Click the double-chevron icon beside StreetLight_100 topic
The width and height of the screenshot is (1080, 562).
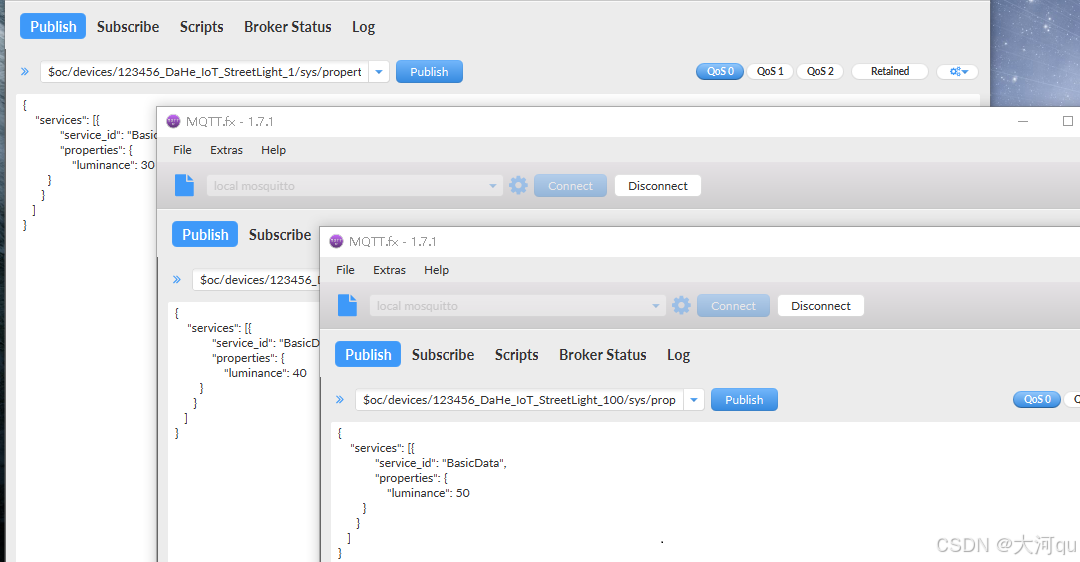(x=340, y=399)
